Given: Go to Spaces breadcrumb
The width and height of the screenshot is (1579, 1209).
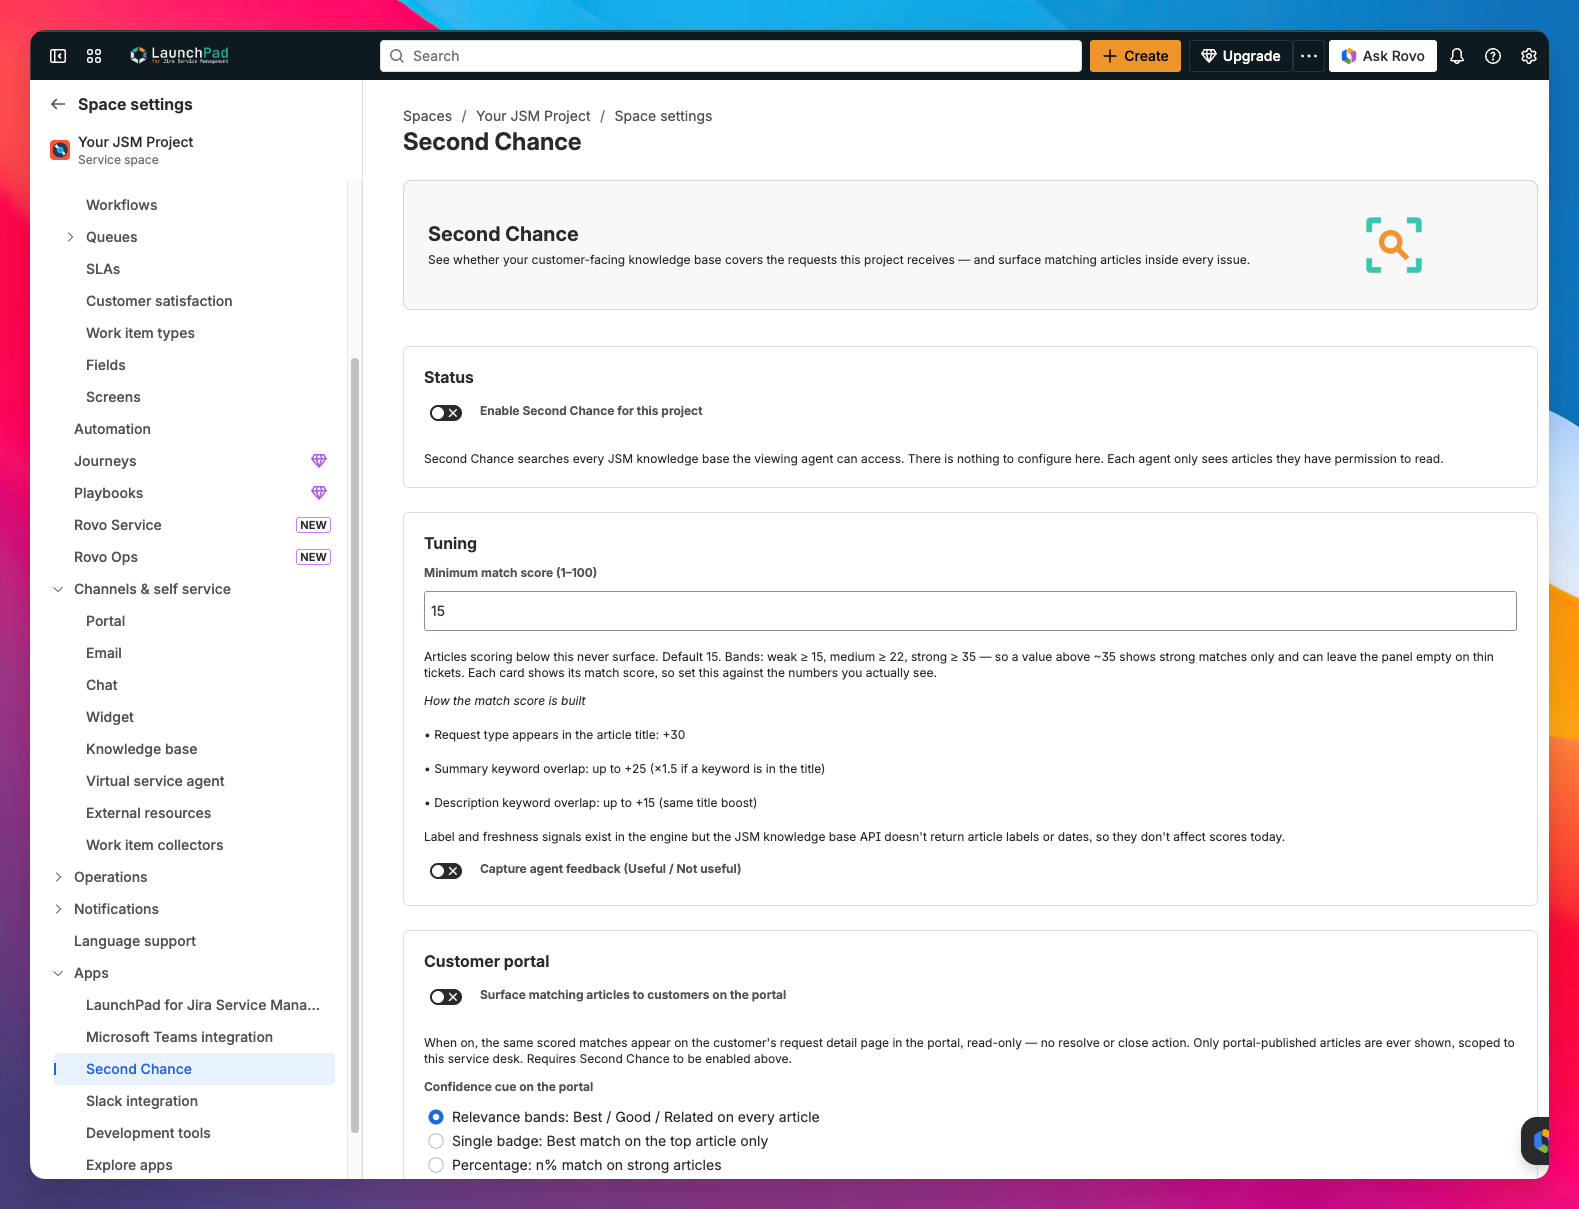Looking at the screenshot, I should tap(427, 116).
